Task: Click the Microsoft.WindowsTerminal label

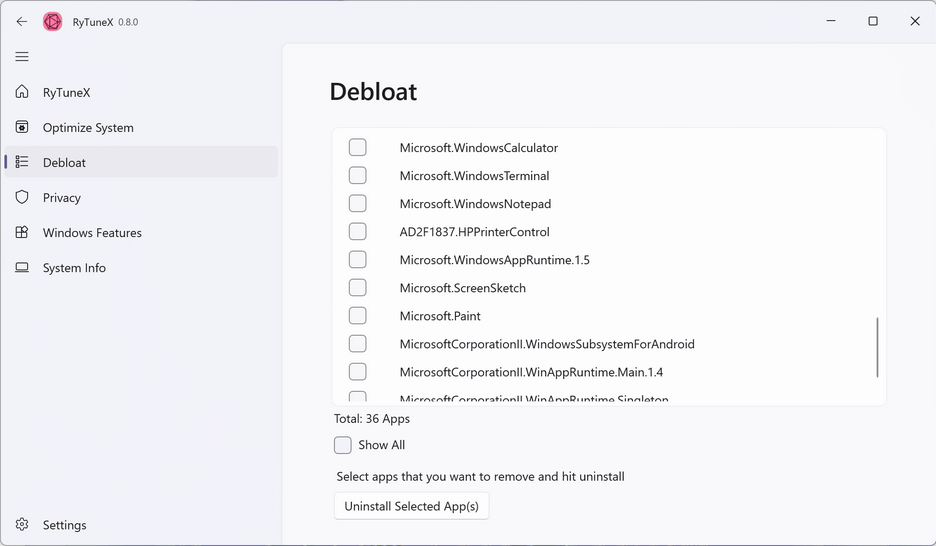Action: (475, 176)
